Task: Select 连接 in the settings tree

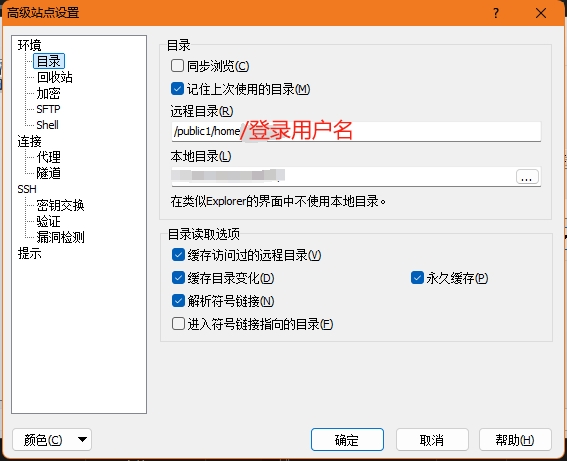Action: (29, 141)
